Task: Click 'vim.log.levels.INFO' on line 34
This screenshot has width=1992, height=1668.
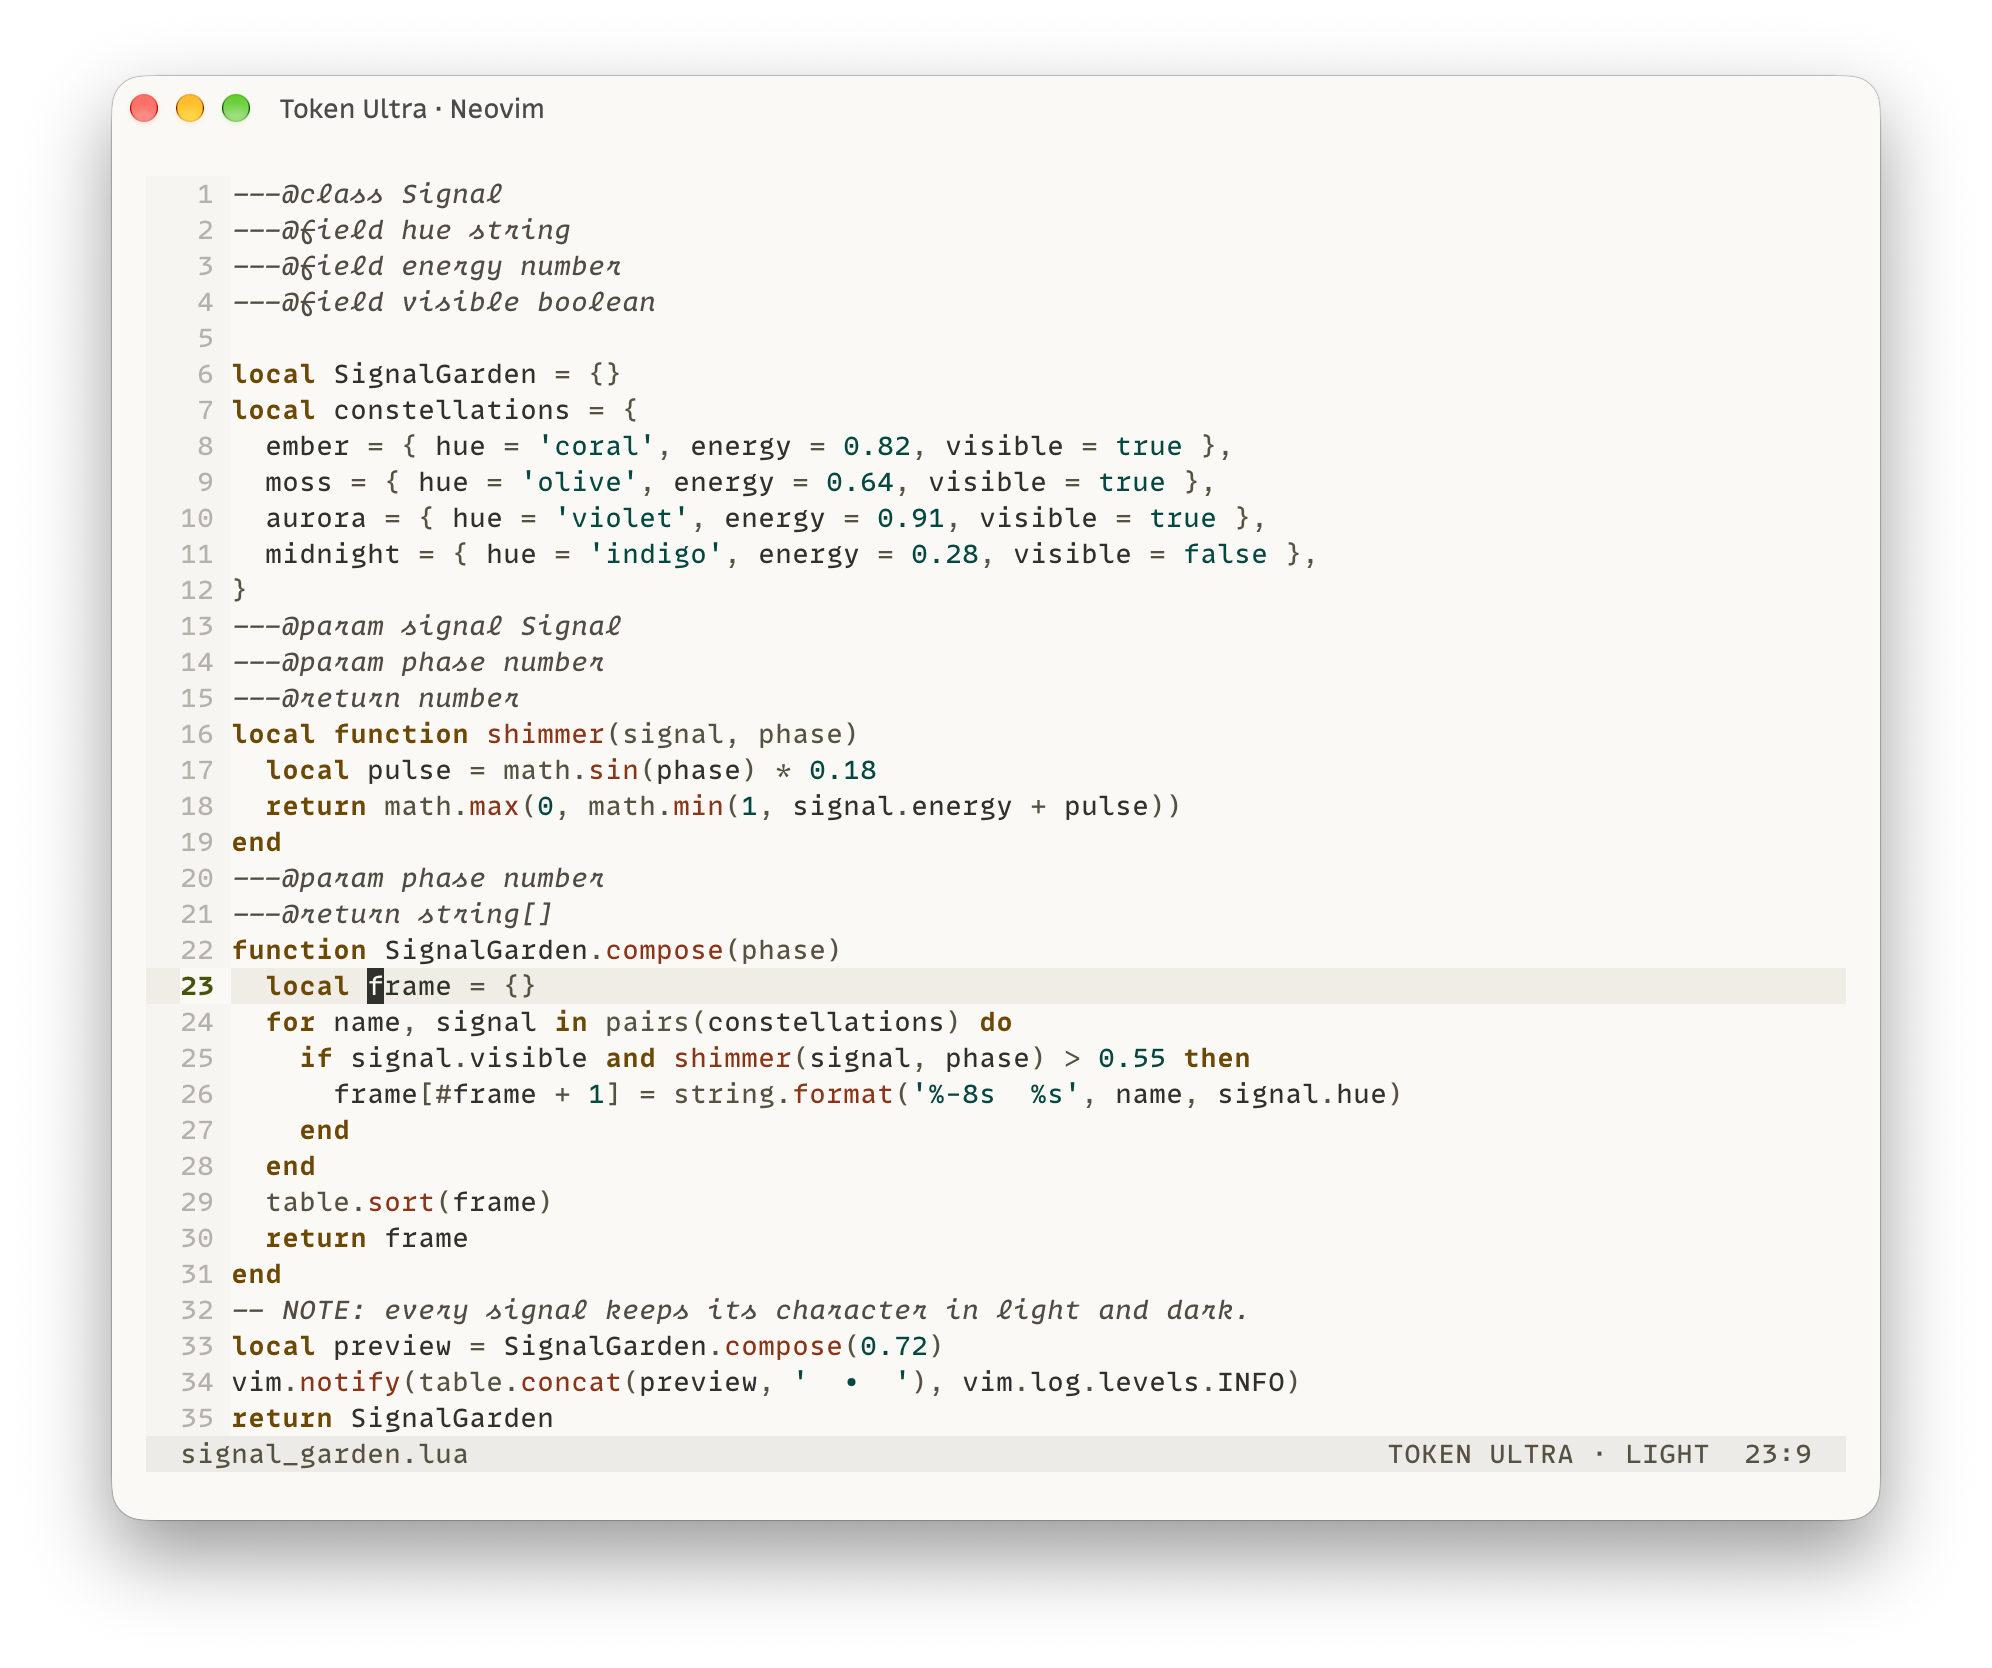Action: (1123, 1382)
